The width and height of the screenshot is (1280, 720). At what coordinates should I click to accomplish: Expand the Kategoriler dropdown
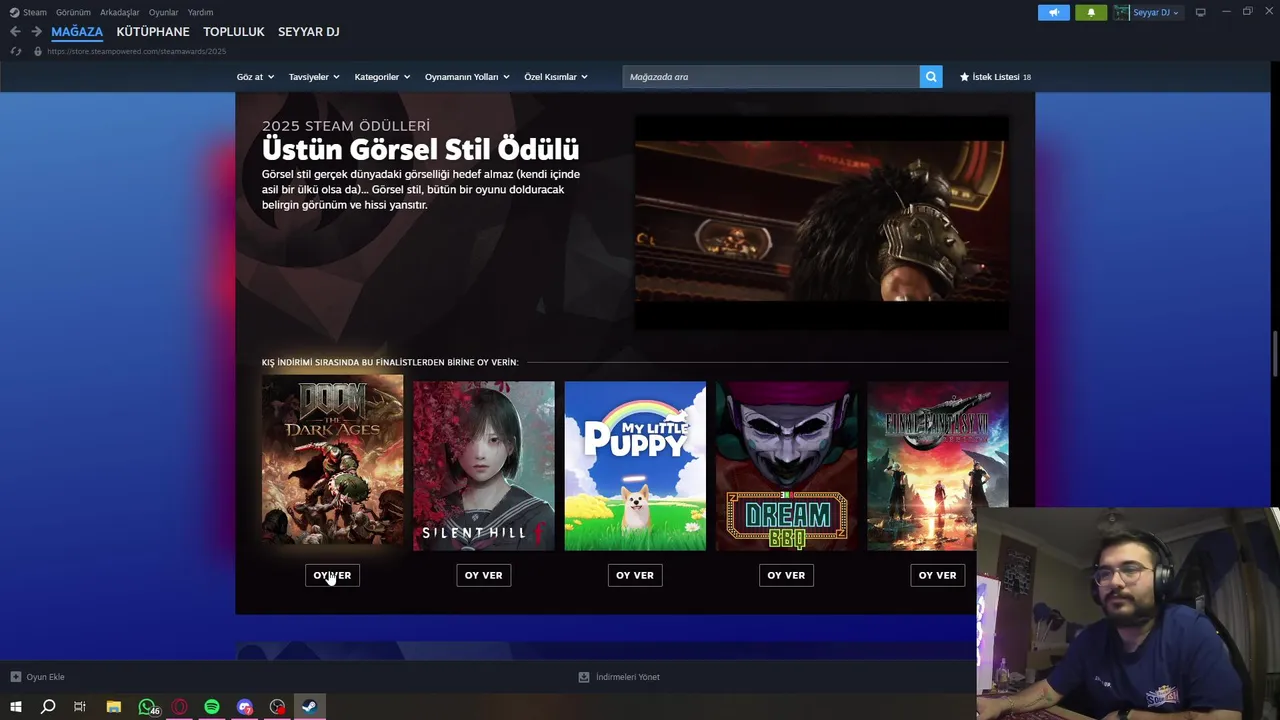(383, 77)
